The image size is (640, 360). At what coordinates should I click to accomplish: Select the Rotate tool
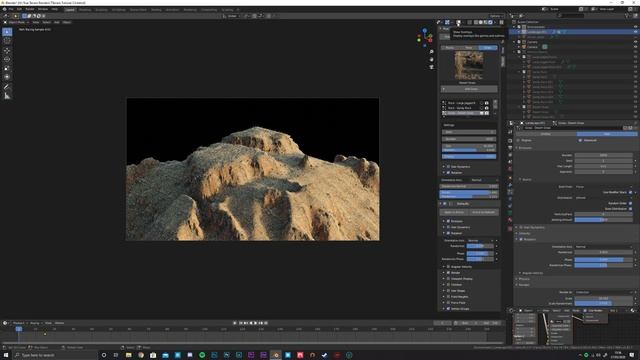pyautogui.click(x=7, y=59)
